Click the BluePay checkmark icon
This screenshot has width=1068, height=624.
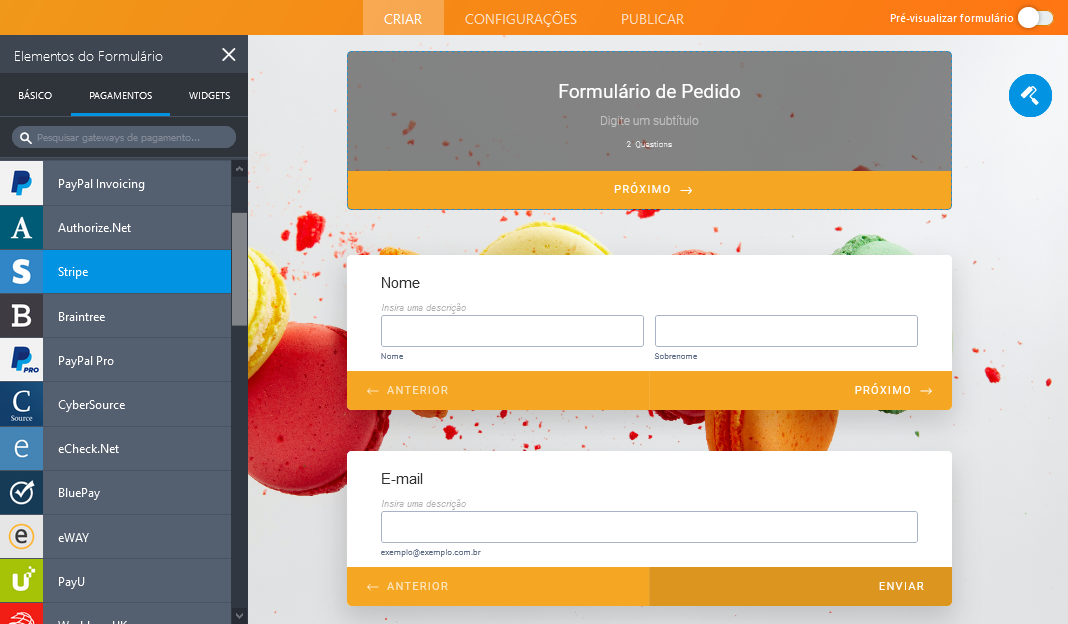21,493
